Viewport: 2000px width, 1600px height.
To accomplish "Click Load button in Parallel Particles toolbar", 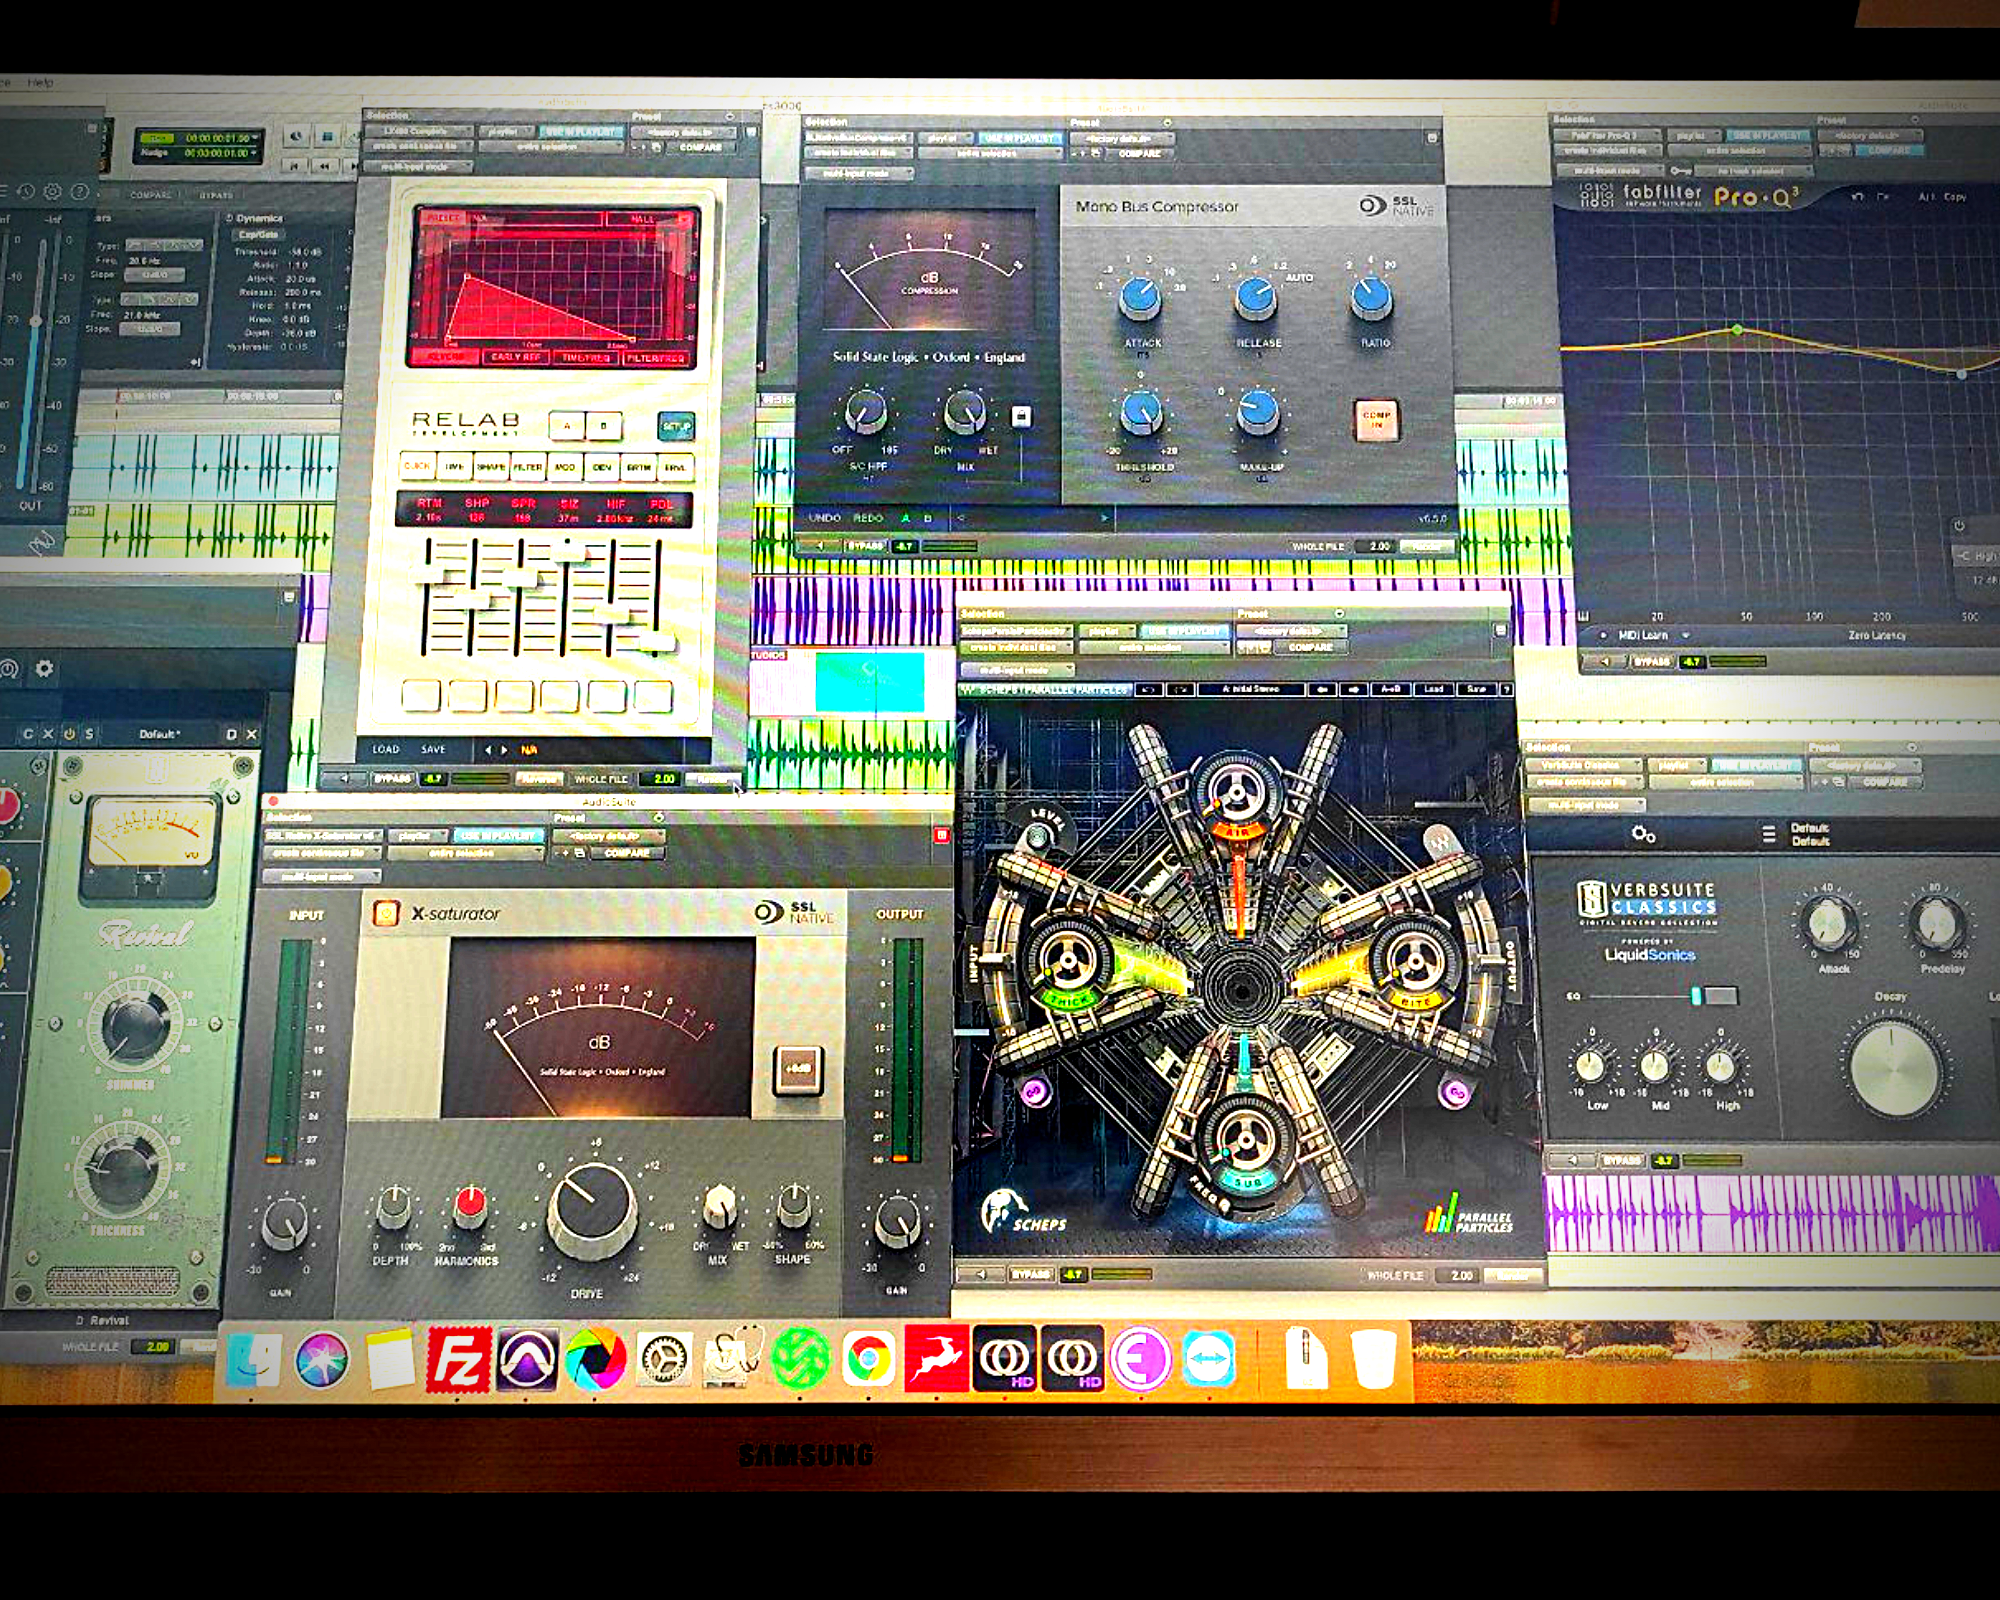I will (1433, 690).
